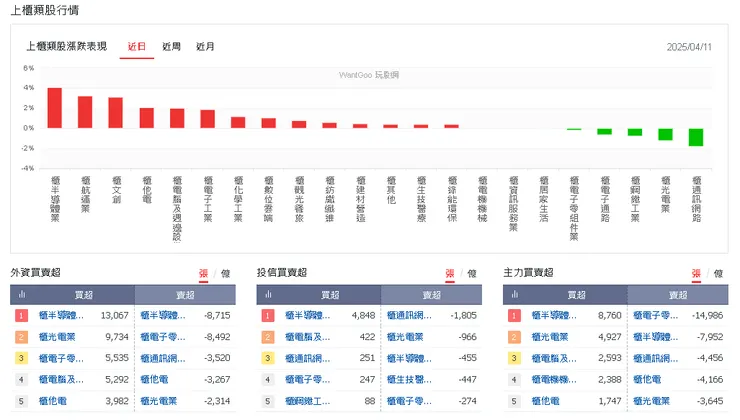Click the 2025/04/11 date text
The width and height of the screenshot is (740, 420).
[689, 47]
